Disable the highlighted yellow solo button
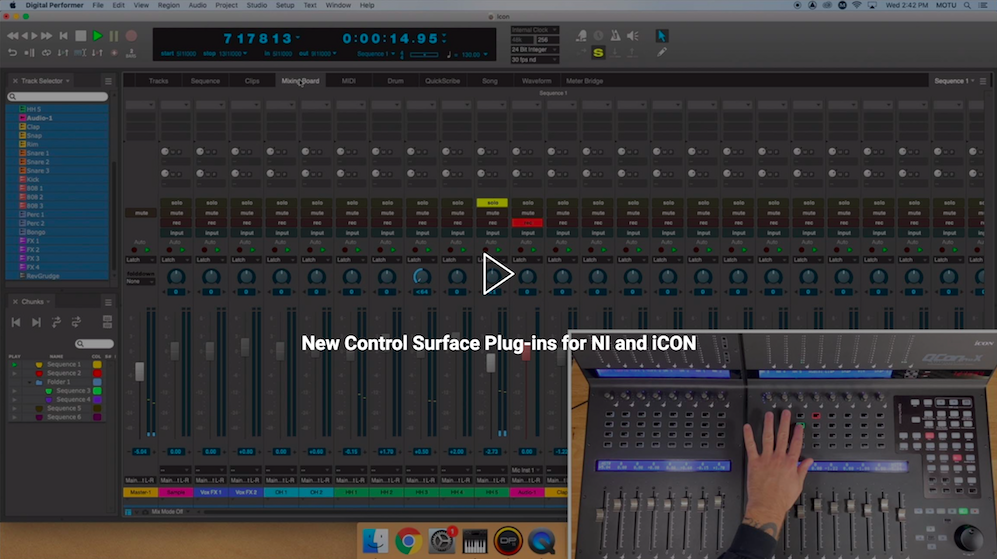Image resolution: width=997 pixels, height=559 pixels. [x=492, y=203]
